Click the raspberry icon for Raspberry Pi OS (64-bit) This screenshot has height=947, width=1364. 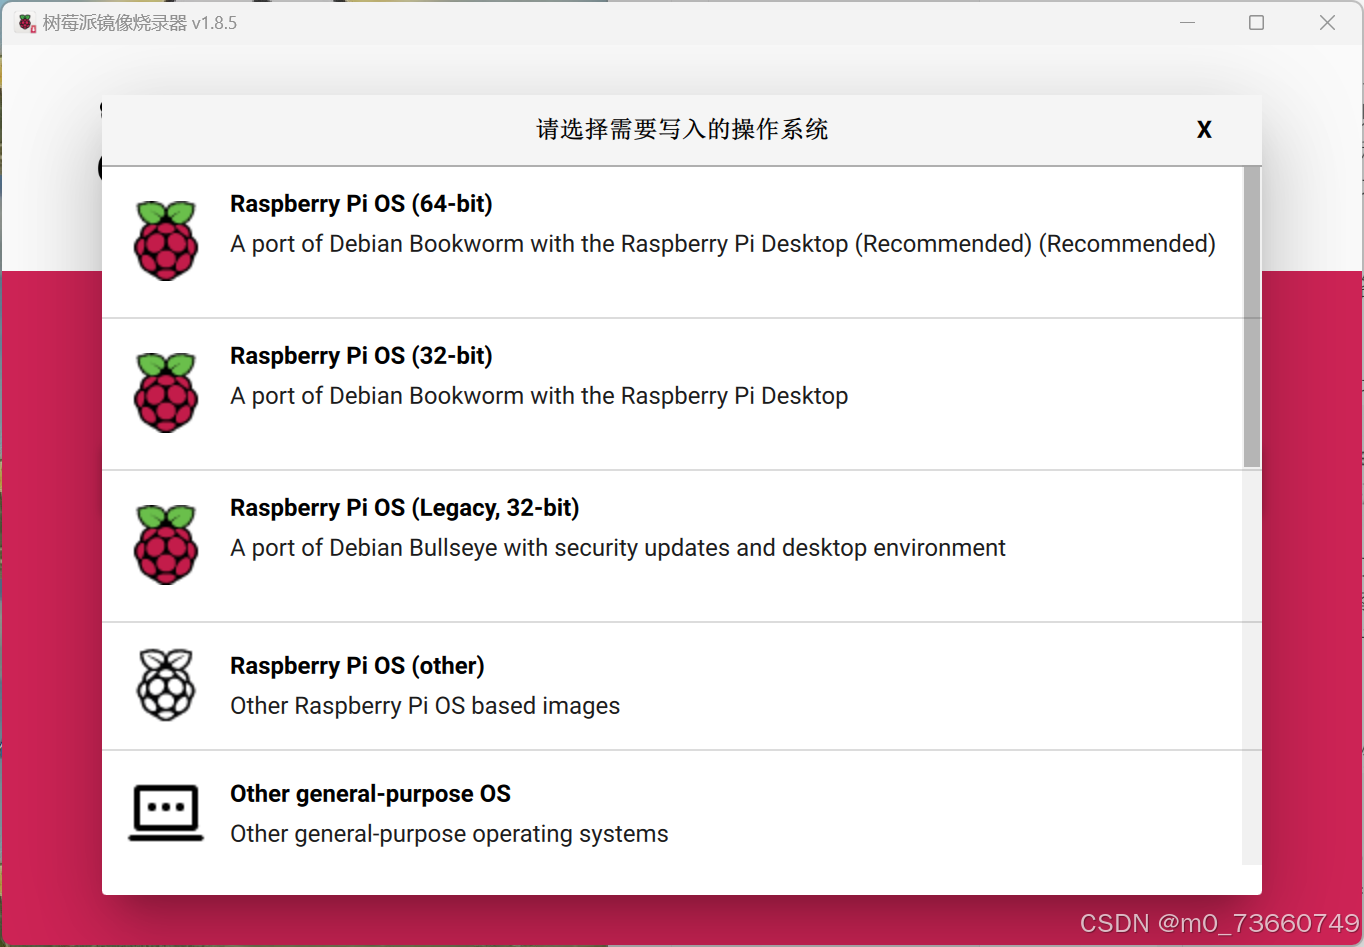pos(166,241)
